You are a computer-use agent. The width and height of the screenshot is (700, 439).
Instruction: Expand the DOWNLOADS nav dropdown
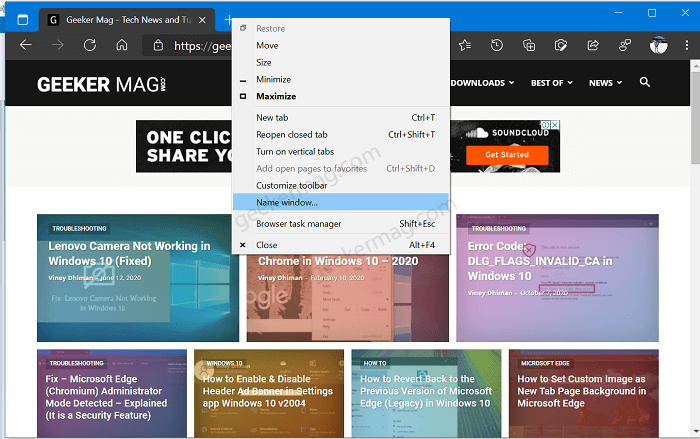coord(483,83)
